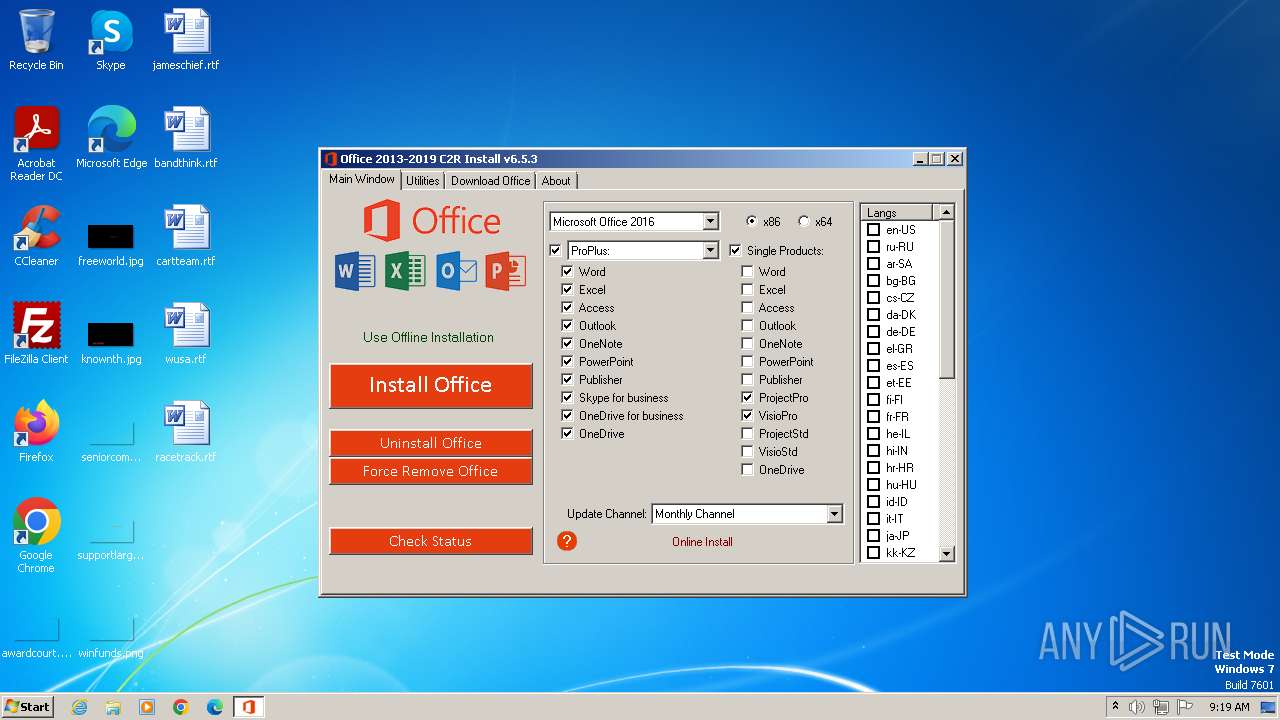Launch Skype from the desktop

[x=110, y=40]
